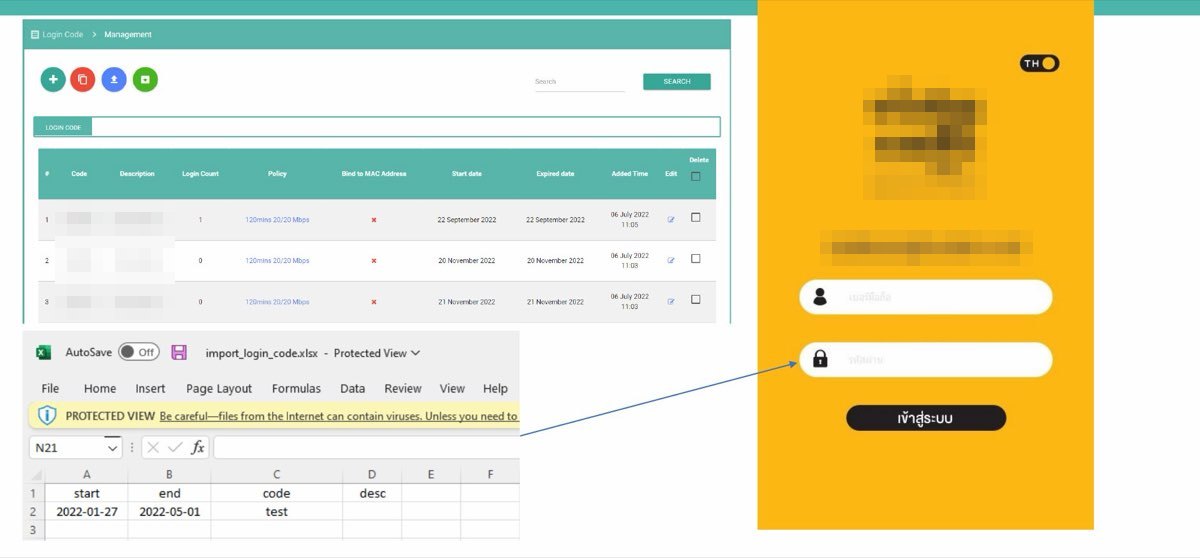Viewport: 1200px width, 558px height.
Task: Click the red copy icon button
Action: click(x=83, y=80)
